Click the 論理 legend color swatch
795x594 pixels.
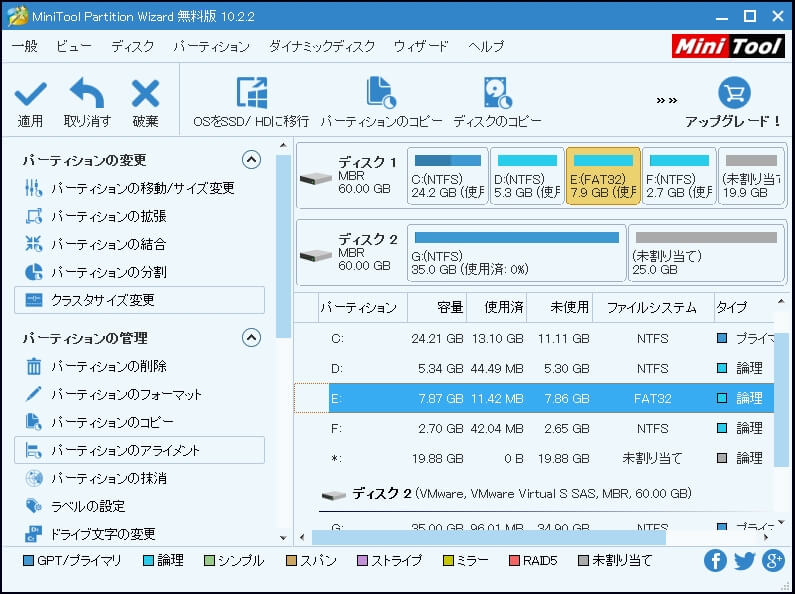tap(149, 561)
